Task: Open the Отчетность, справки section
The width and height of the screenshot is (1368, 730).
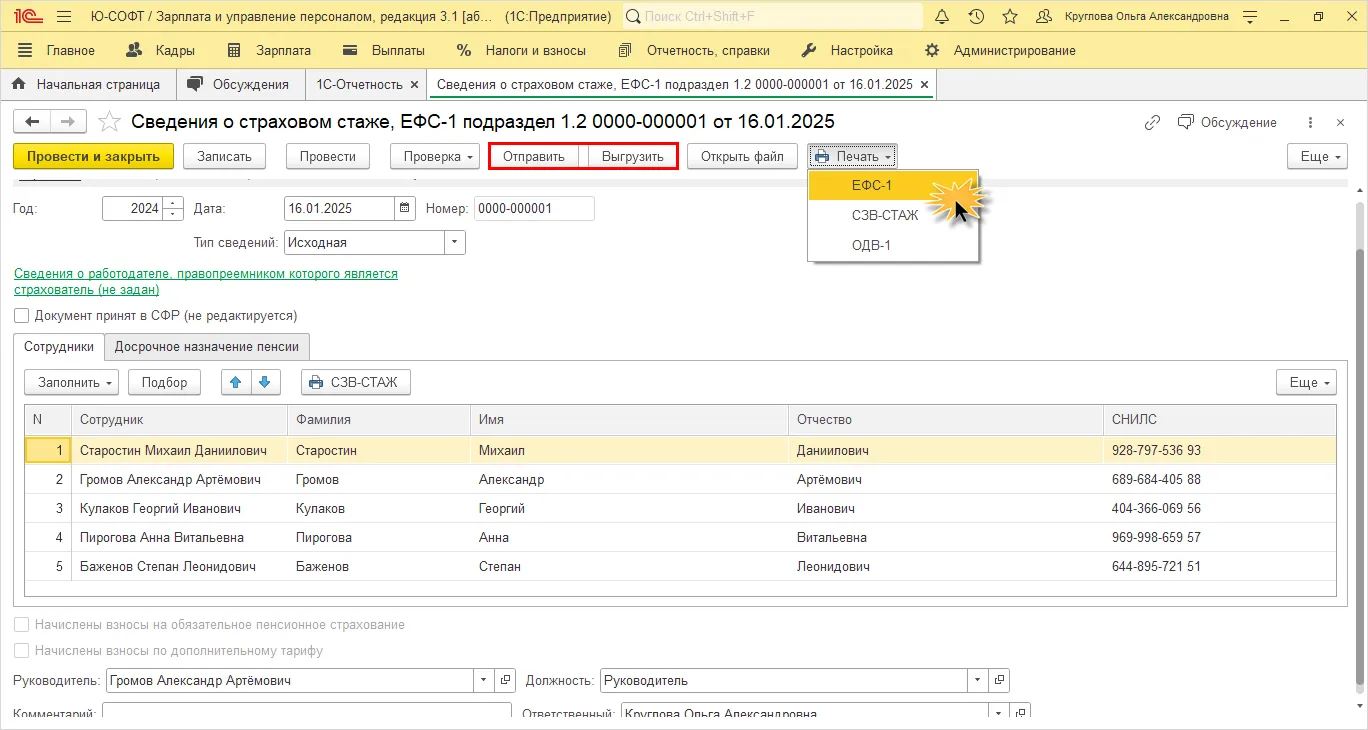Action: coord(693,50)
